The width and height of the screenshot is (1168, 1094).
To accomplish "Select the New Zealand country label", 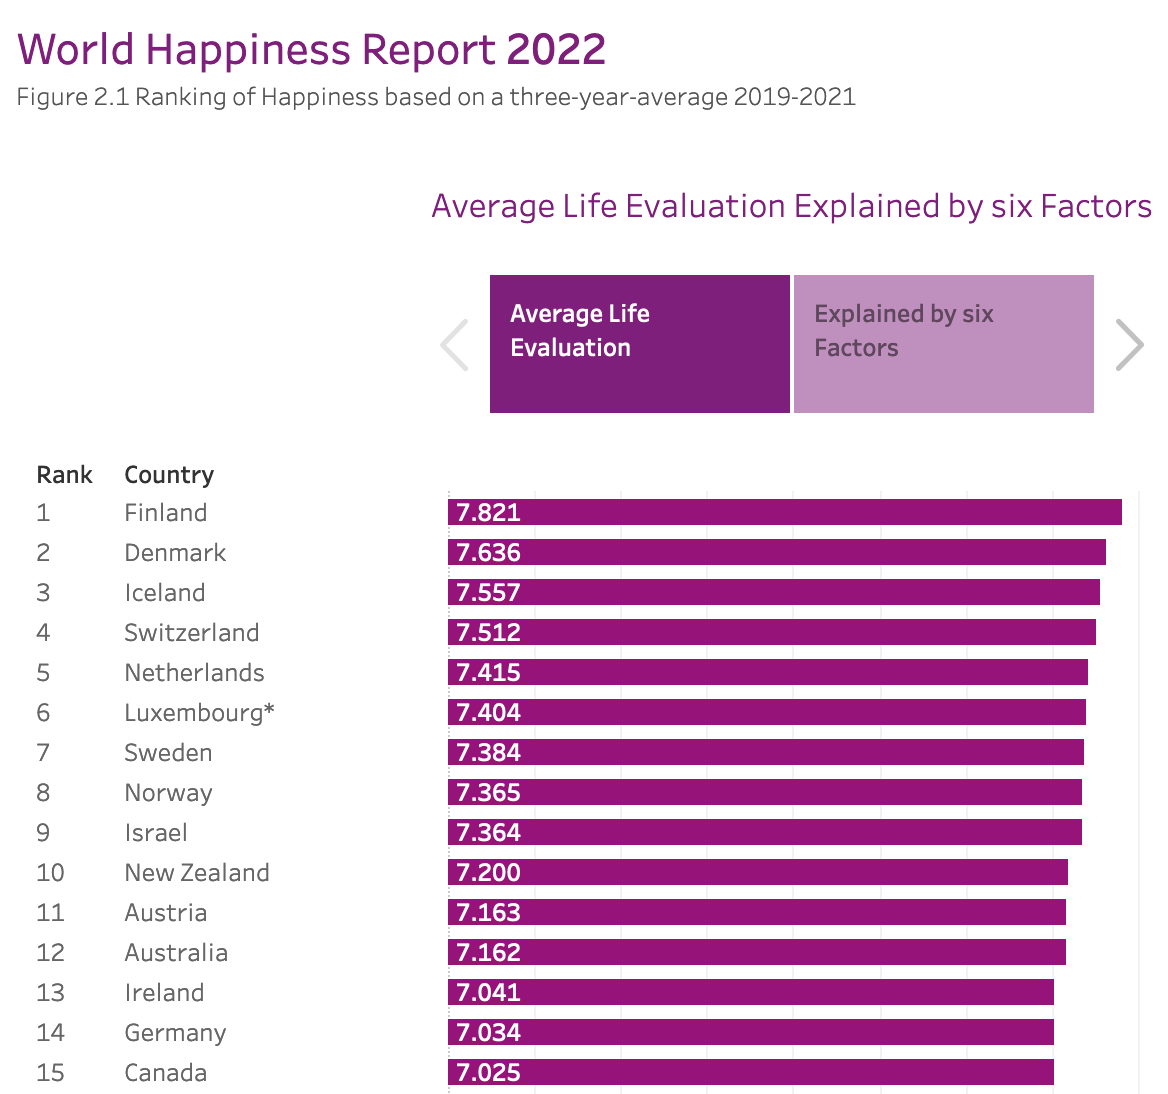I will click(x=197, y=872).
